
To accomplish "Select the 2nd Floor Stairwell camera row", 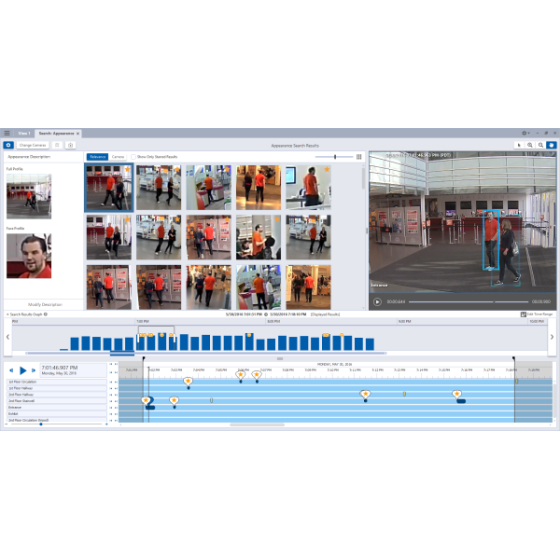I will click(57, 401).
